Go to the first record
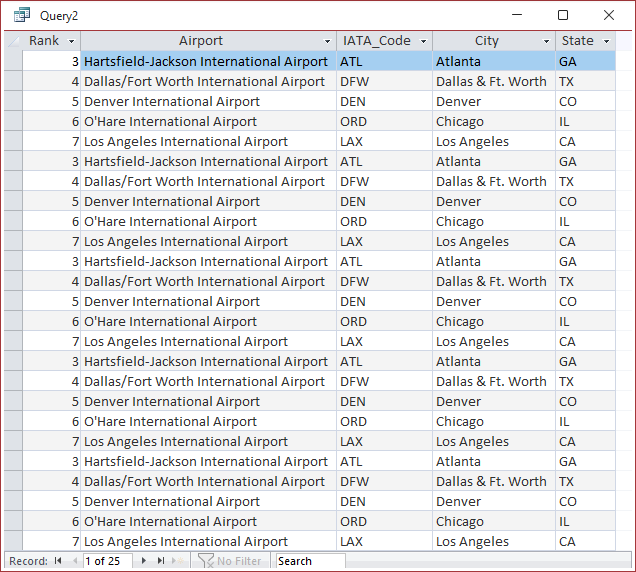Screen dimensions: 636x572 point(58,561)
